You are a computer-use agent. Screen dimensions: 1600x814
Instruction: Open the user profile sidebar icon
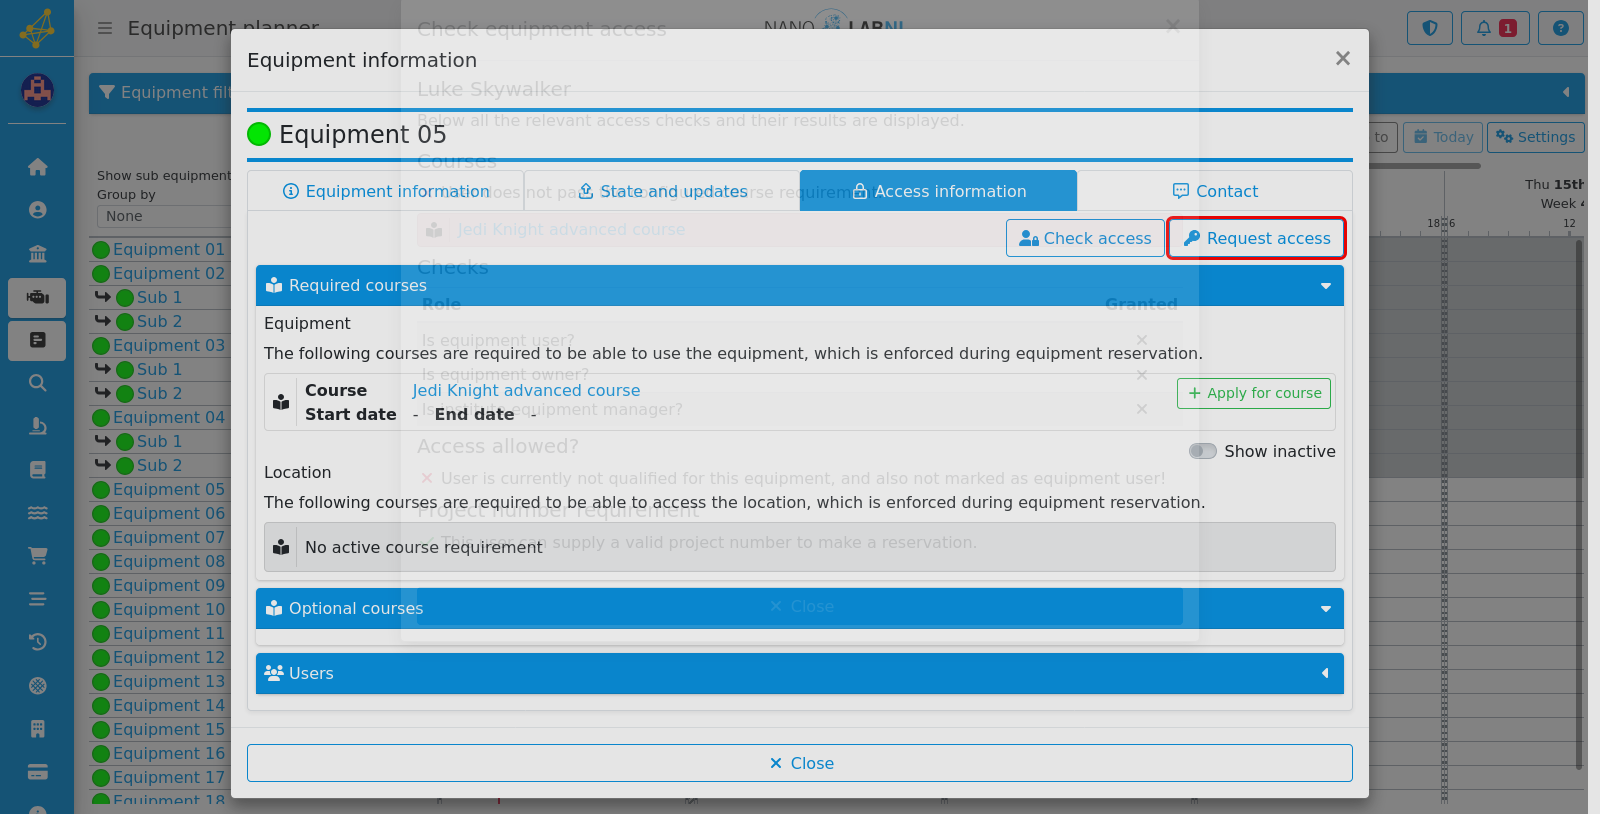(37, 210)
